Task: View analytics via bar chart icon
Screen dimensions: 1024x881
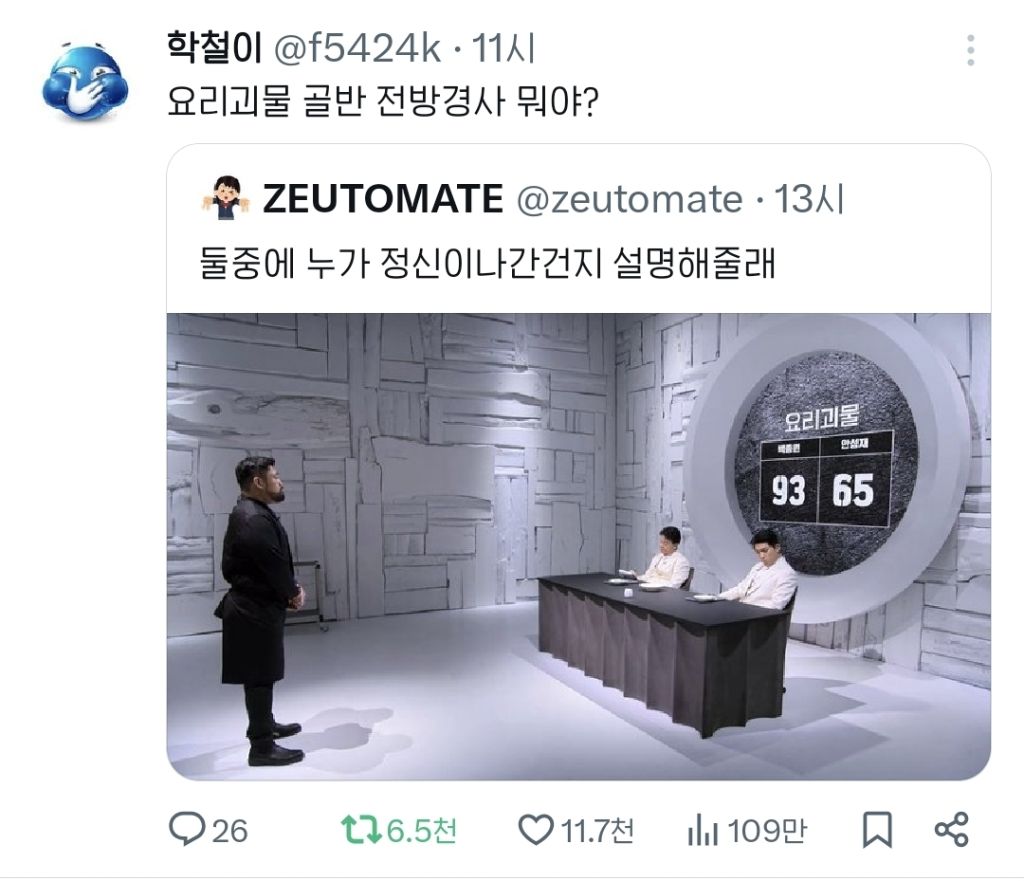Action: 703,832
